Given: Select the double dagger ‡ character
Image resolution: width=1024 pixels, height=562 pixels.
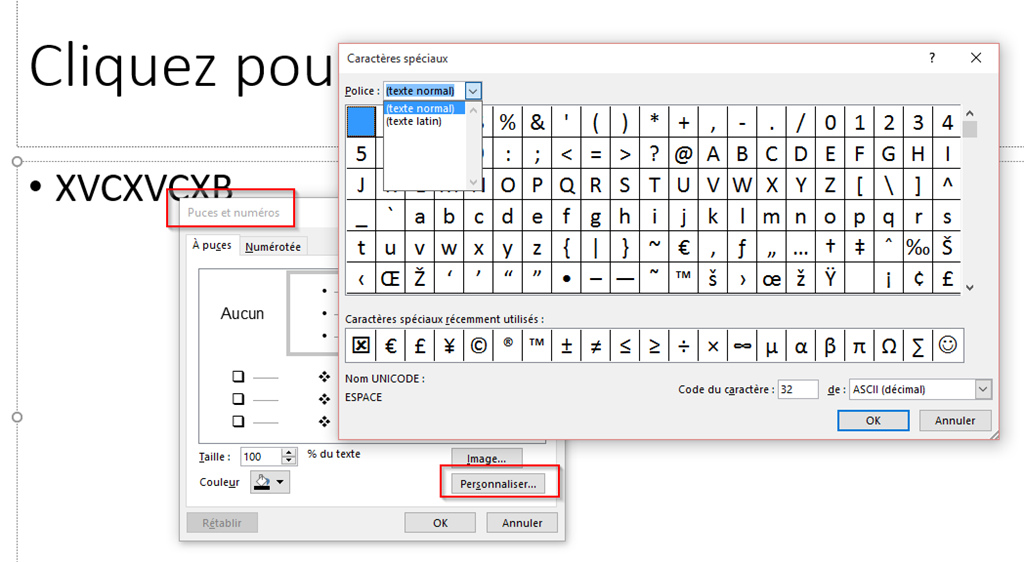Looking at the screenshot, I should tap(859, 247).
